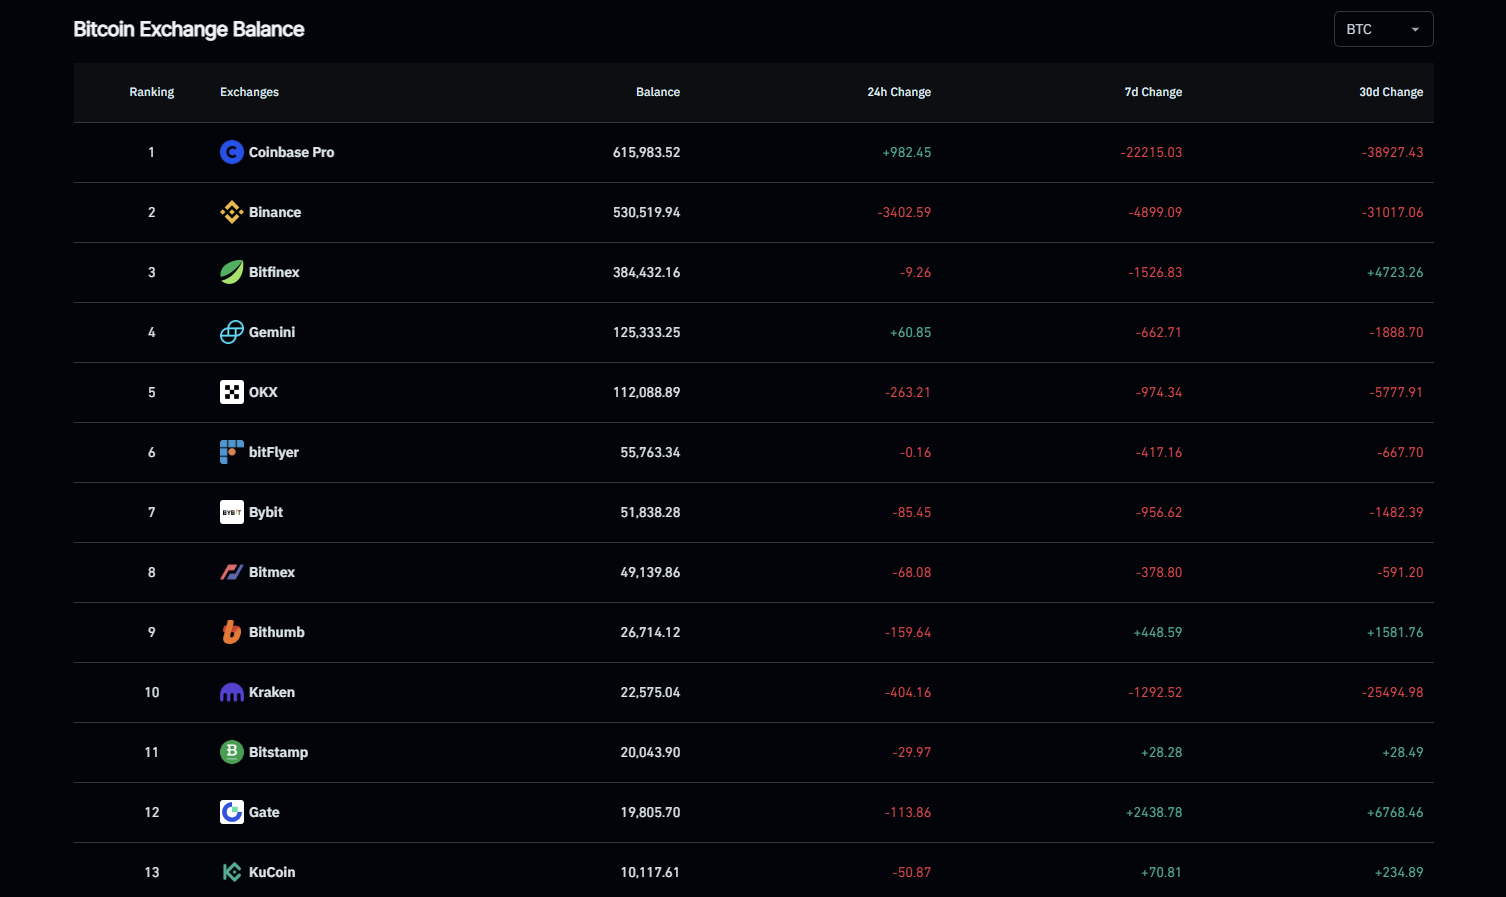Select the OKX balance 112,088.89

pyautogui.click(x=646, y=392)
